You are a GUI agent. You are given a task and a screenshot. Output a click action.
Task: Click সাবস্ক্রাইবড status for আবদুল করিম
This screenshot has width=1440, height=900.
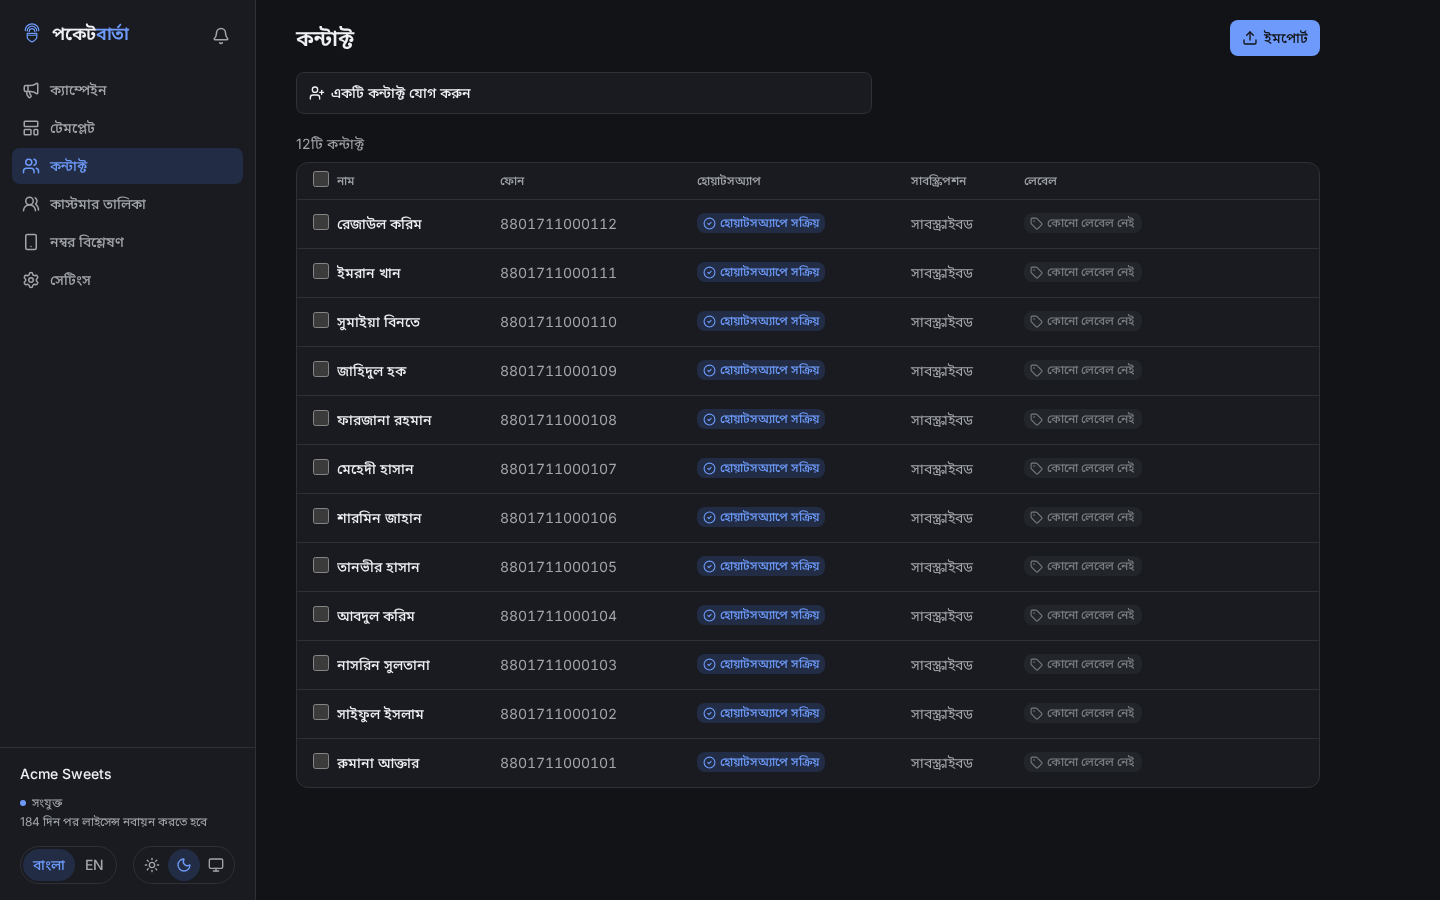click(x=942, y=616)
